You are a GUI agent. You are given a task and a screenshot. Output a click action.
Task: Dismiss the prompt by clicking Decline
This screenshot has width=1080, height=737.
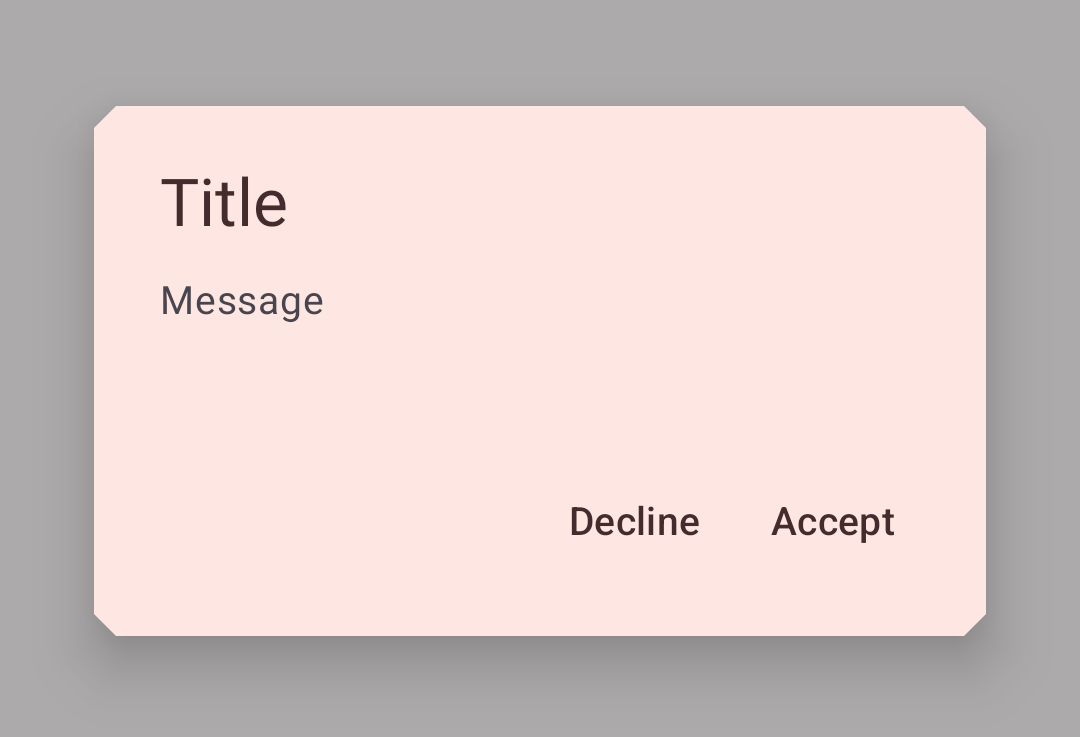click(x=634, y=521)
